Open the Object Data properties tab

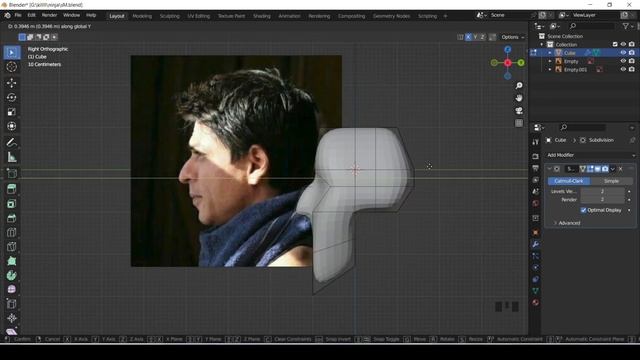pyautogui.click(x=536, y=291)
